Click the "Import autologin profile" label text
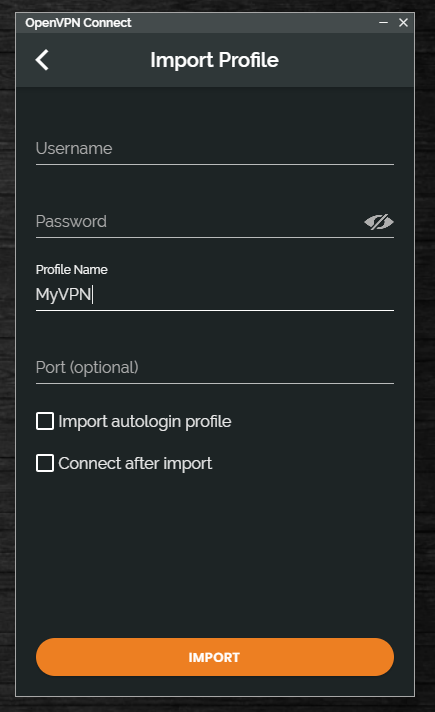 pos(145,421)
